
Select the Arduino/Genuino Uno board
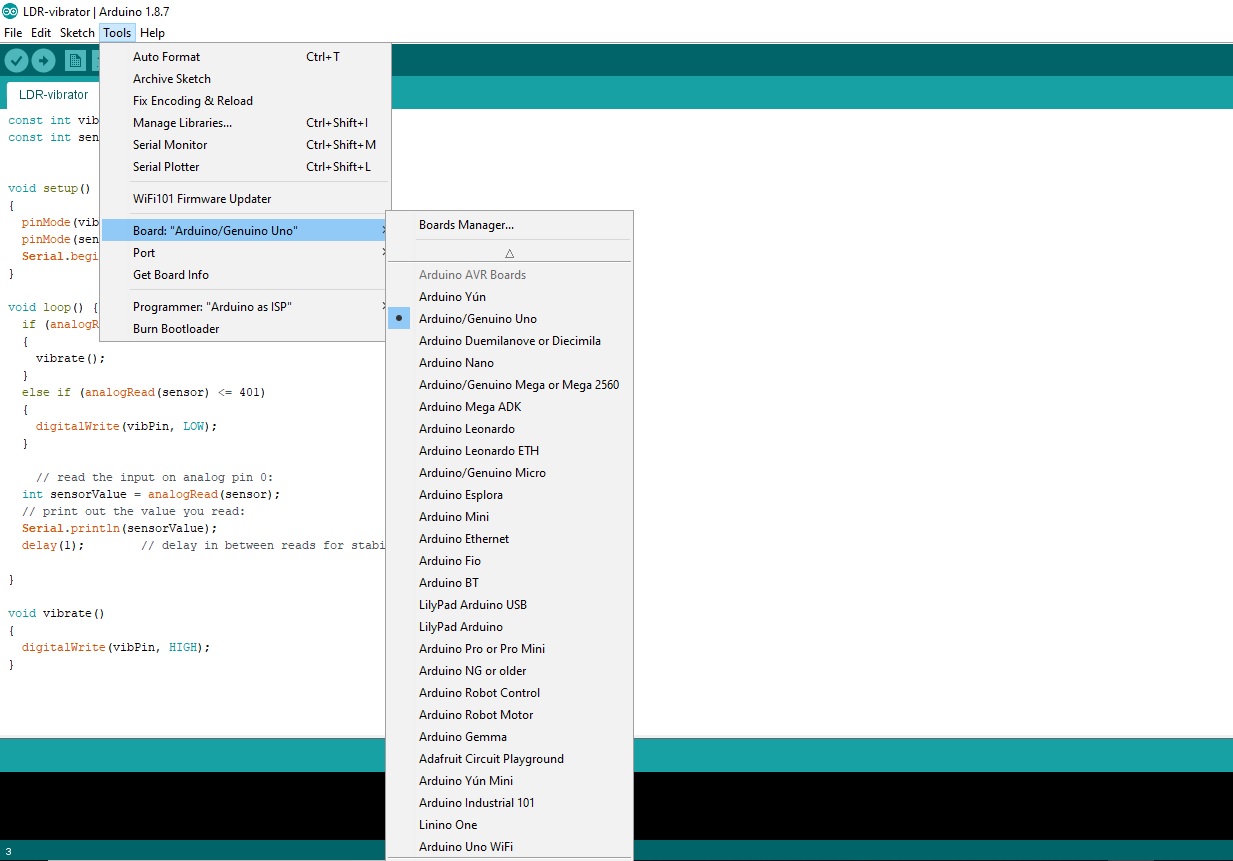(509, 319)
